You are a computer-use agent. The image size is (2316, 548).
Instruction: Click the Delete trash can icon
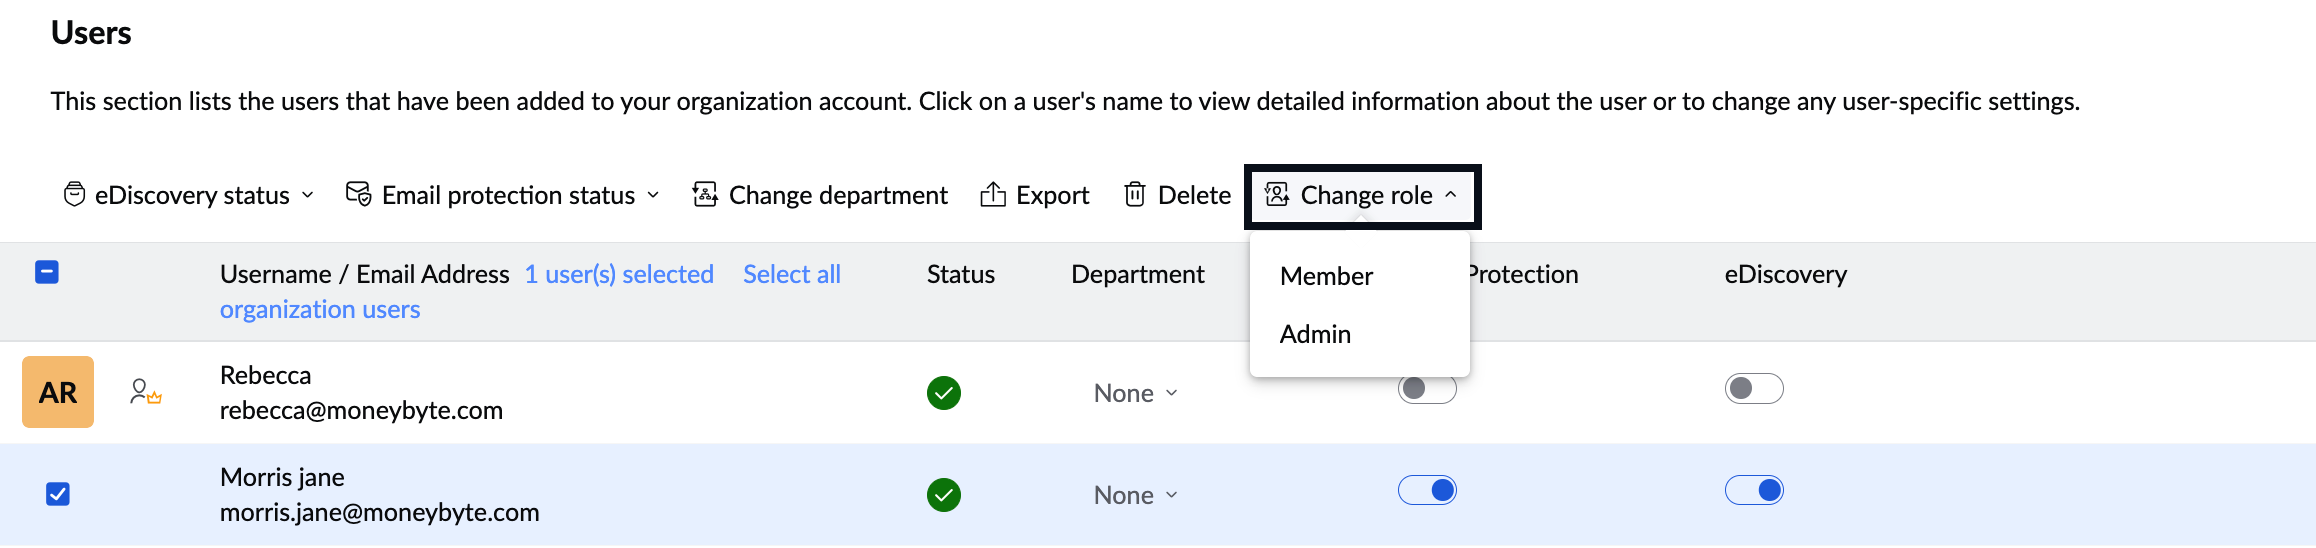click(x=1134, y=194)
